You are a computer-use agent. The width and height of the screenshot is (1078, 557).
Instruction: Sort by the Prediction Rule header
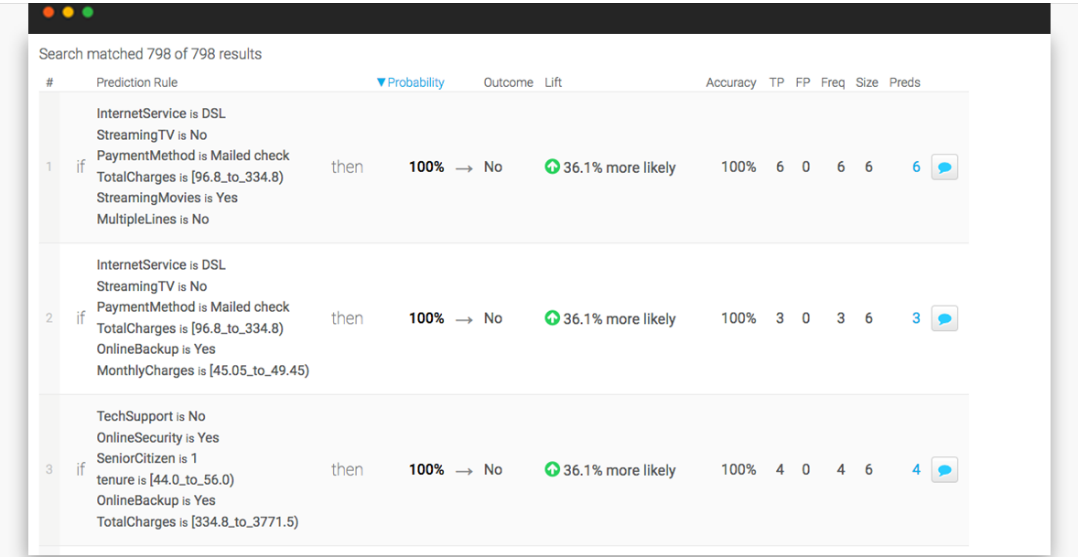tap(137, 83)
